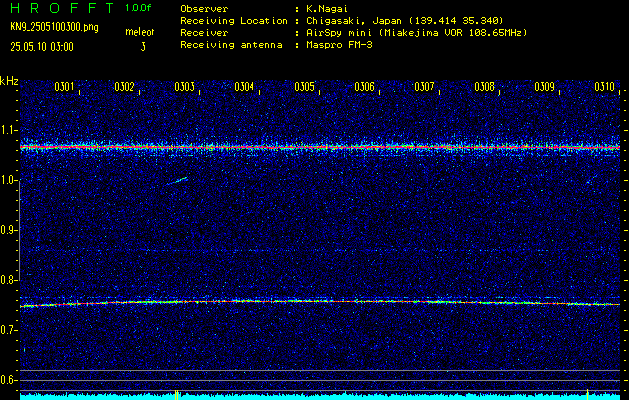This screenshot has width=629, height=400.
Task: Click the HROFFT program title
Action: (62, 8)
